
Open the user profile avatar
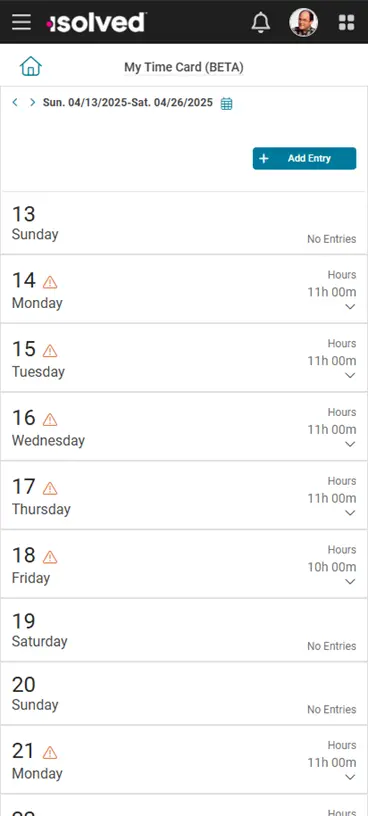coord(303,22)
